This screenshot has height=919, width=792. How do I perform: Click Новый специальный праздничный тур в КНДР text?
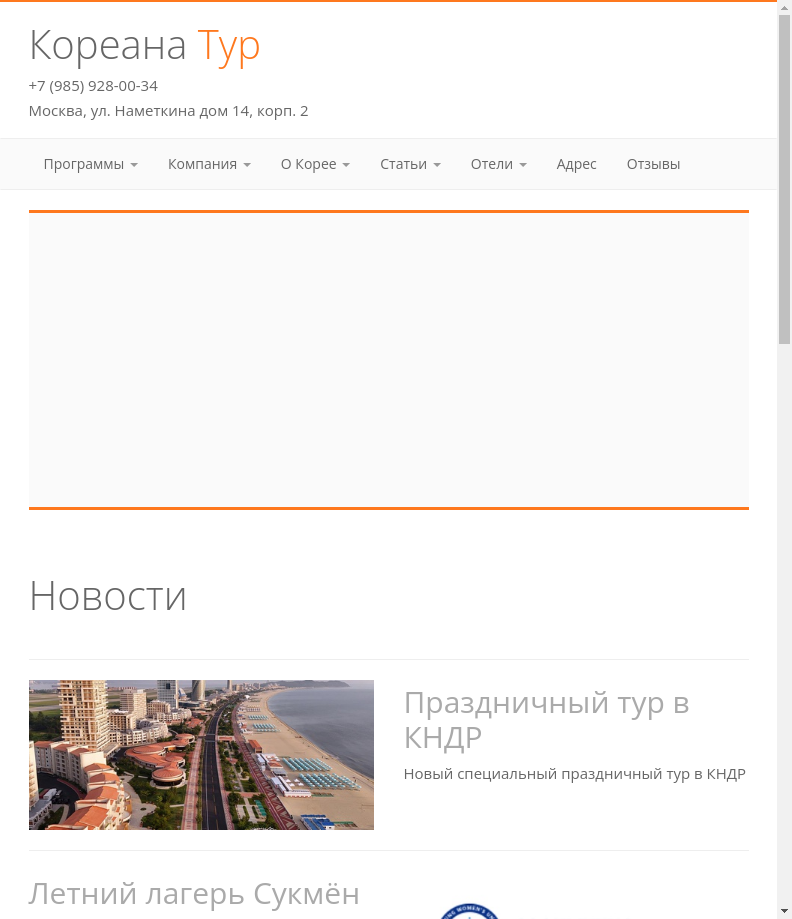pos(575,774)
